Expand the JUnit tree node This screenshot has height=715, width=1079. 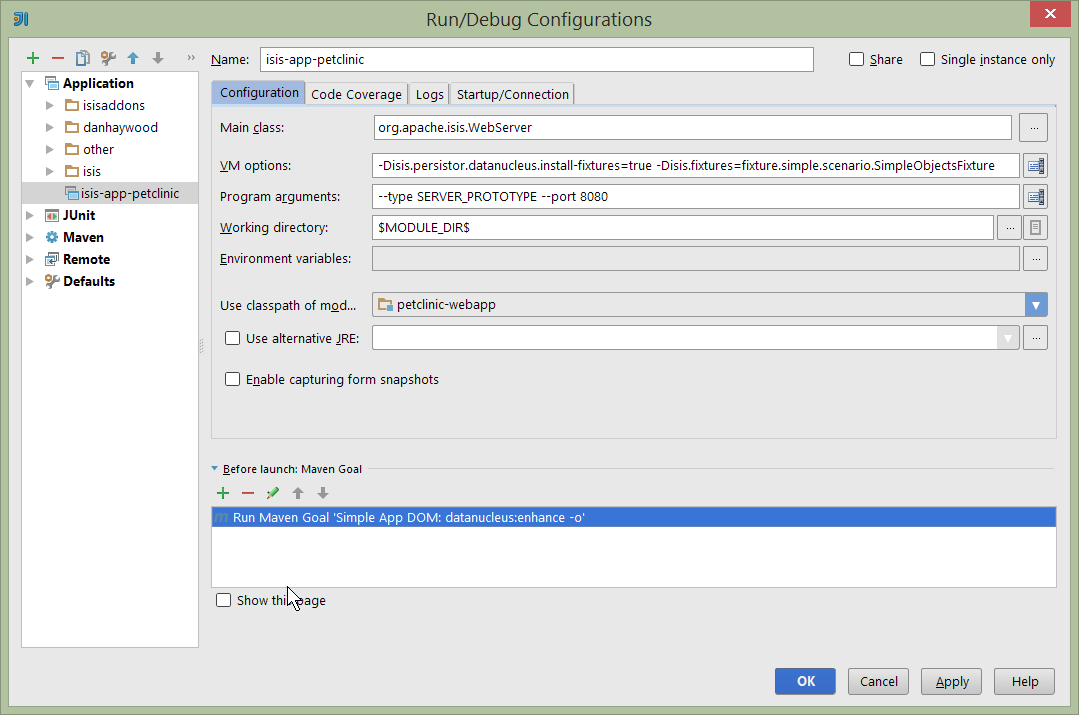click(x=29, y=215)
